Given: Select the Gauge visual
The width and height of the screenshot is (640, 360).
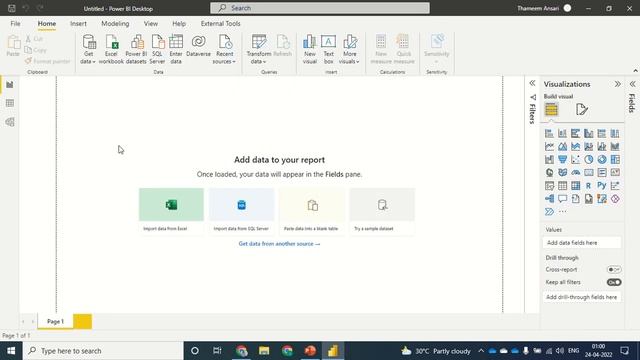Looking at the screenshot, I should pyautogui.click(x=576, y=173).
